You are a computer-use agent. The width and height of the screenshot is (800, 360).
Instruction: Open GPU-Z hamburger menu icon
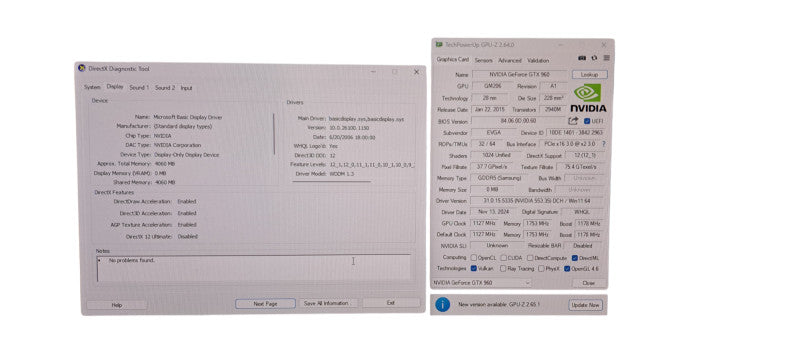pyautogui.click(x=606, y=58)
